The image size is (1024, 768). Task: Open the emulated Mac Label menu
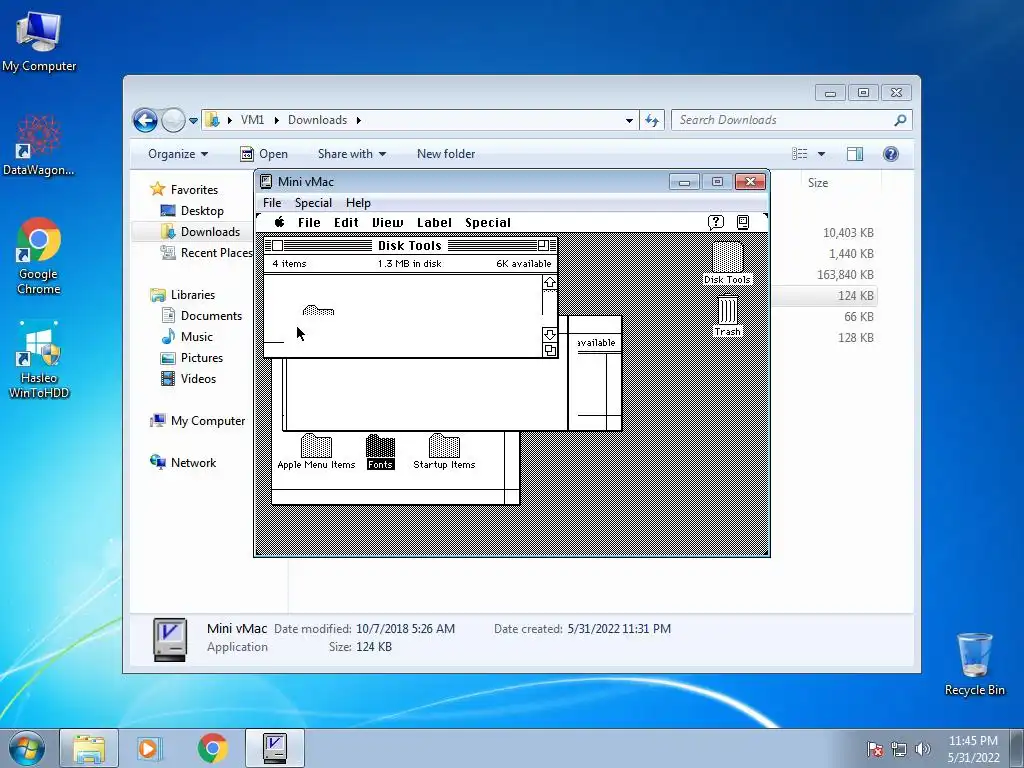click(x=434, y=223)
